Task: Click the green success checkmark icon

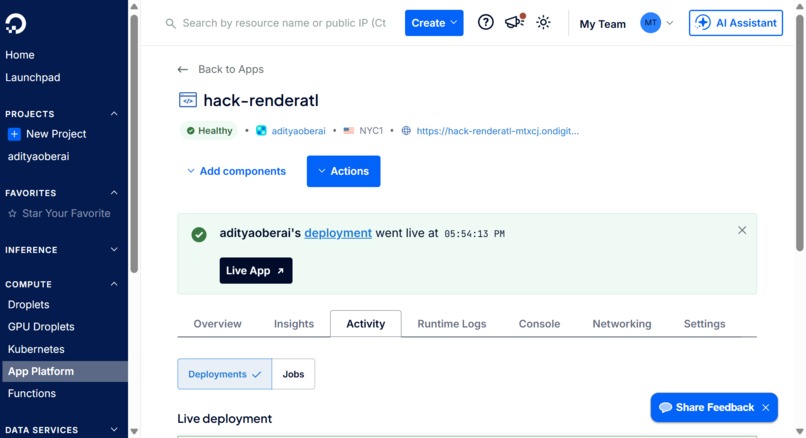Action: (199, 234)
